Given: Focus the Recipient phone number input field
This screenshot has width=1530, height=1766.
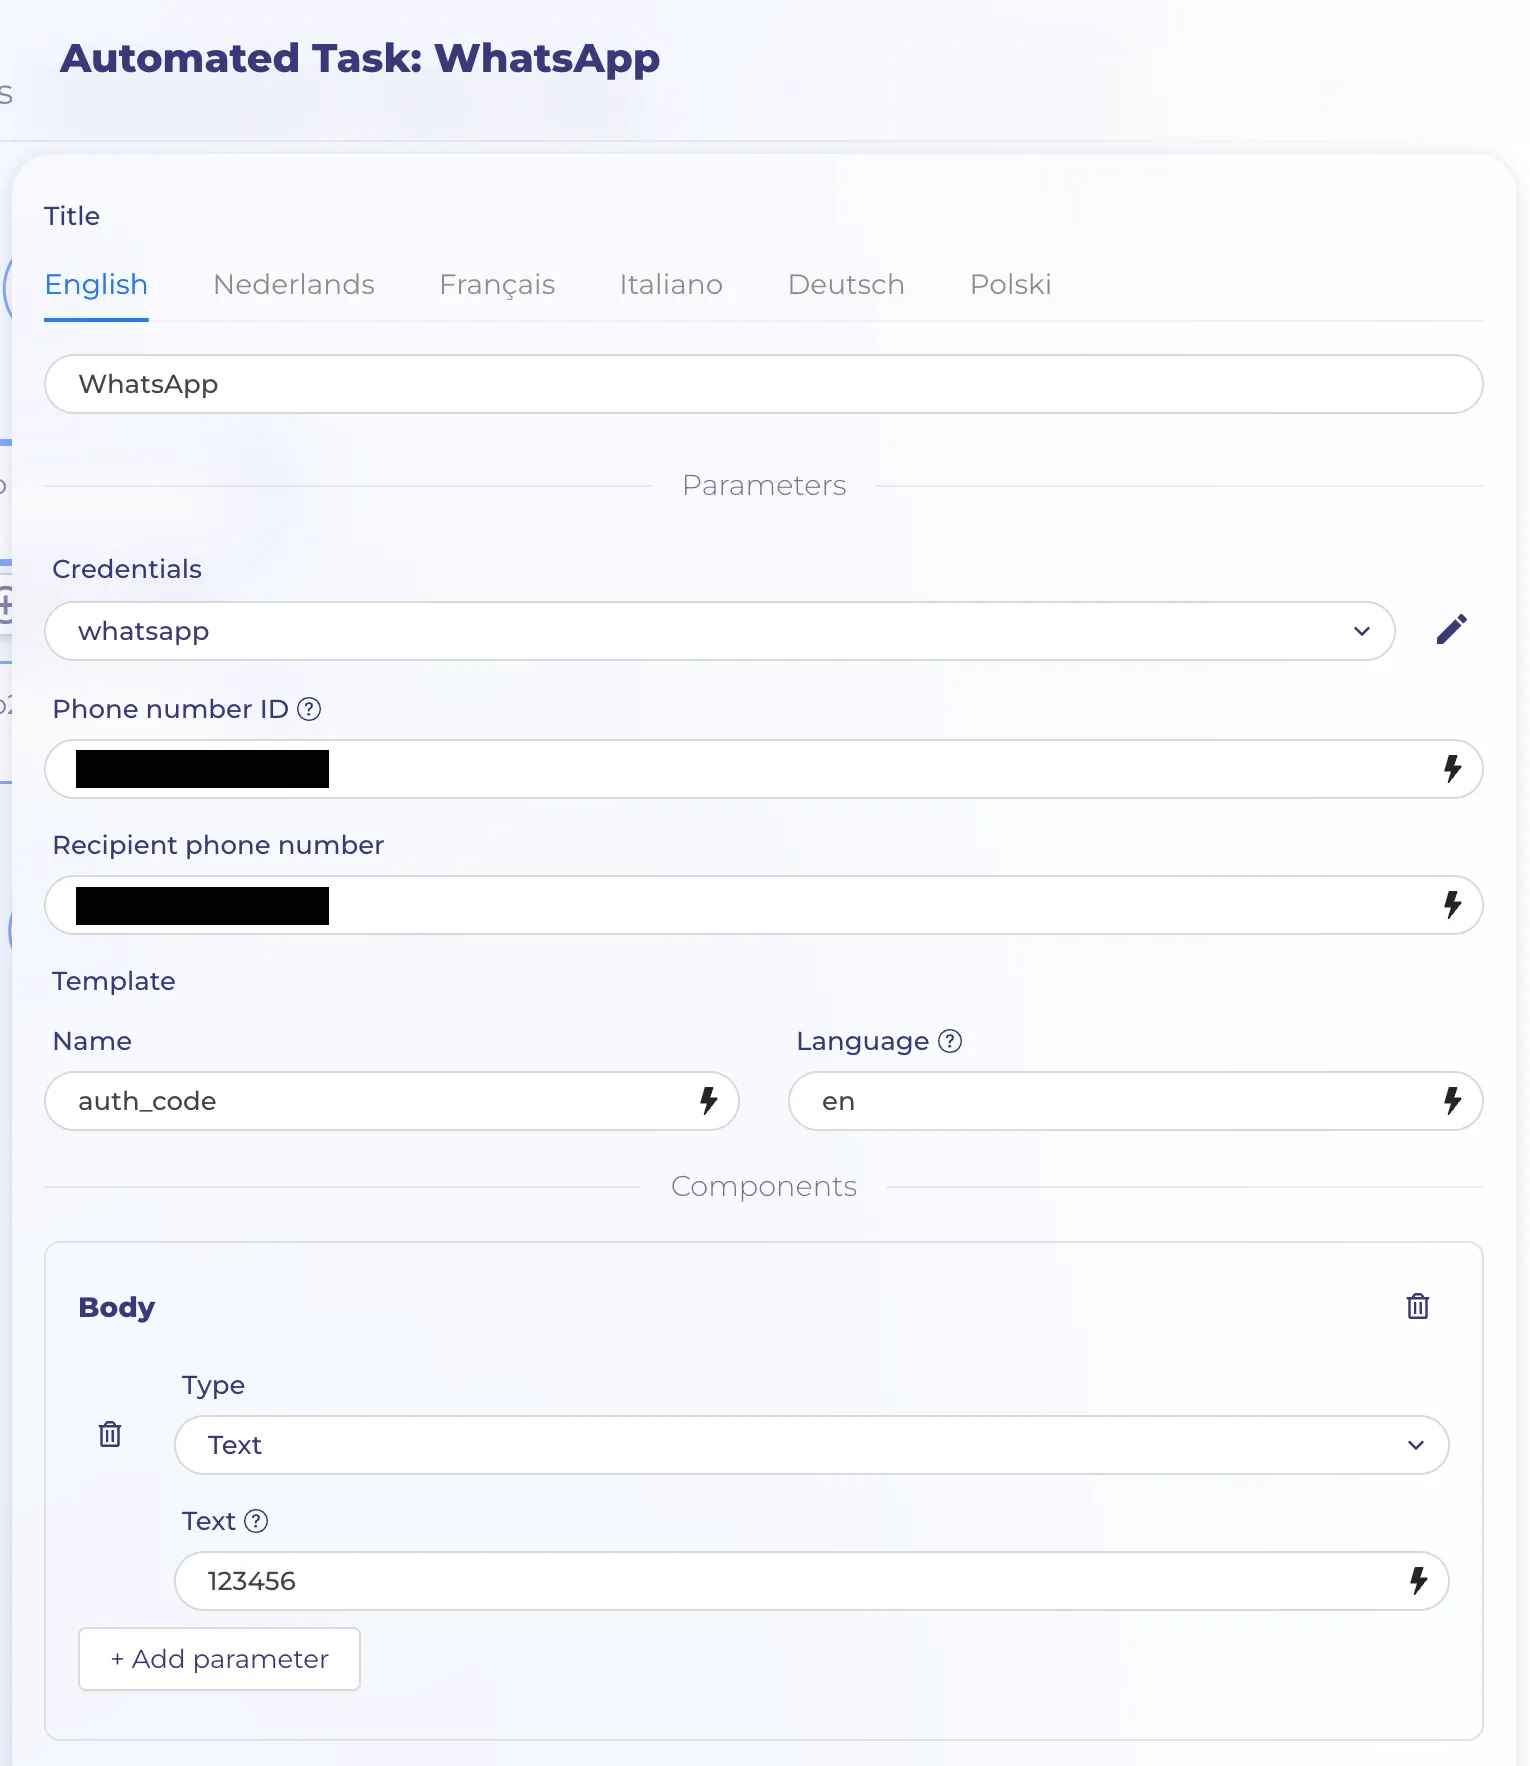Looking at the screenshot, I should point(764,905).
